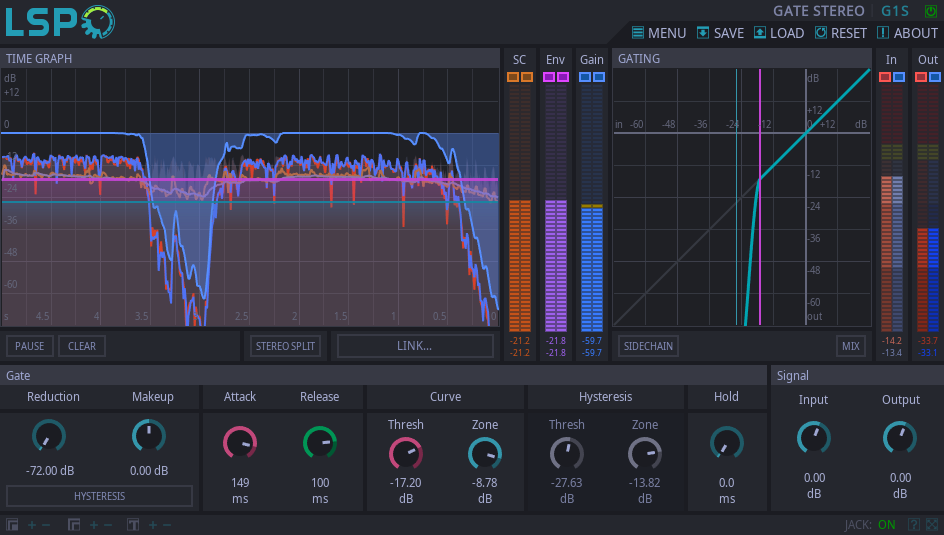Toggle the Gain right channel blue indicator
Screen dimensions: 944x535
pyautogui.click(x=599, y=77)
